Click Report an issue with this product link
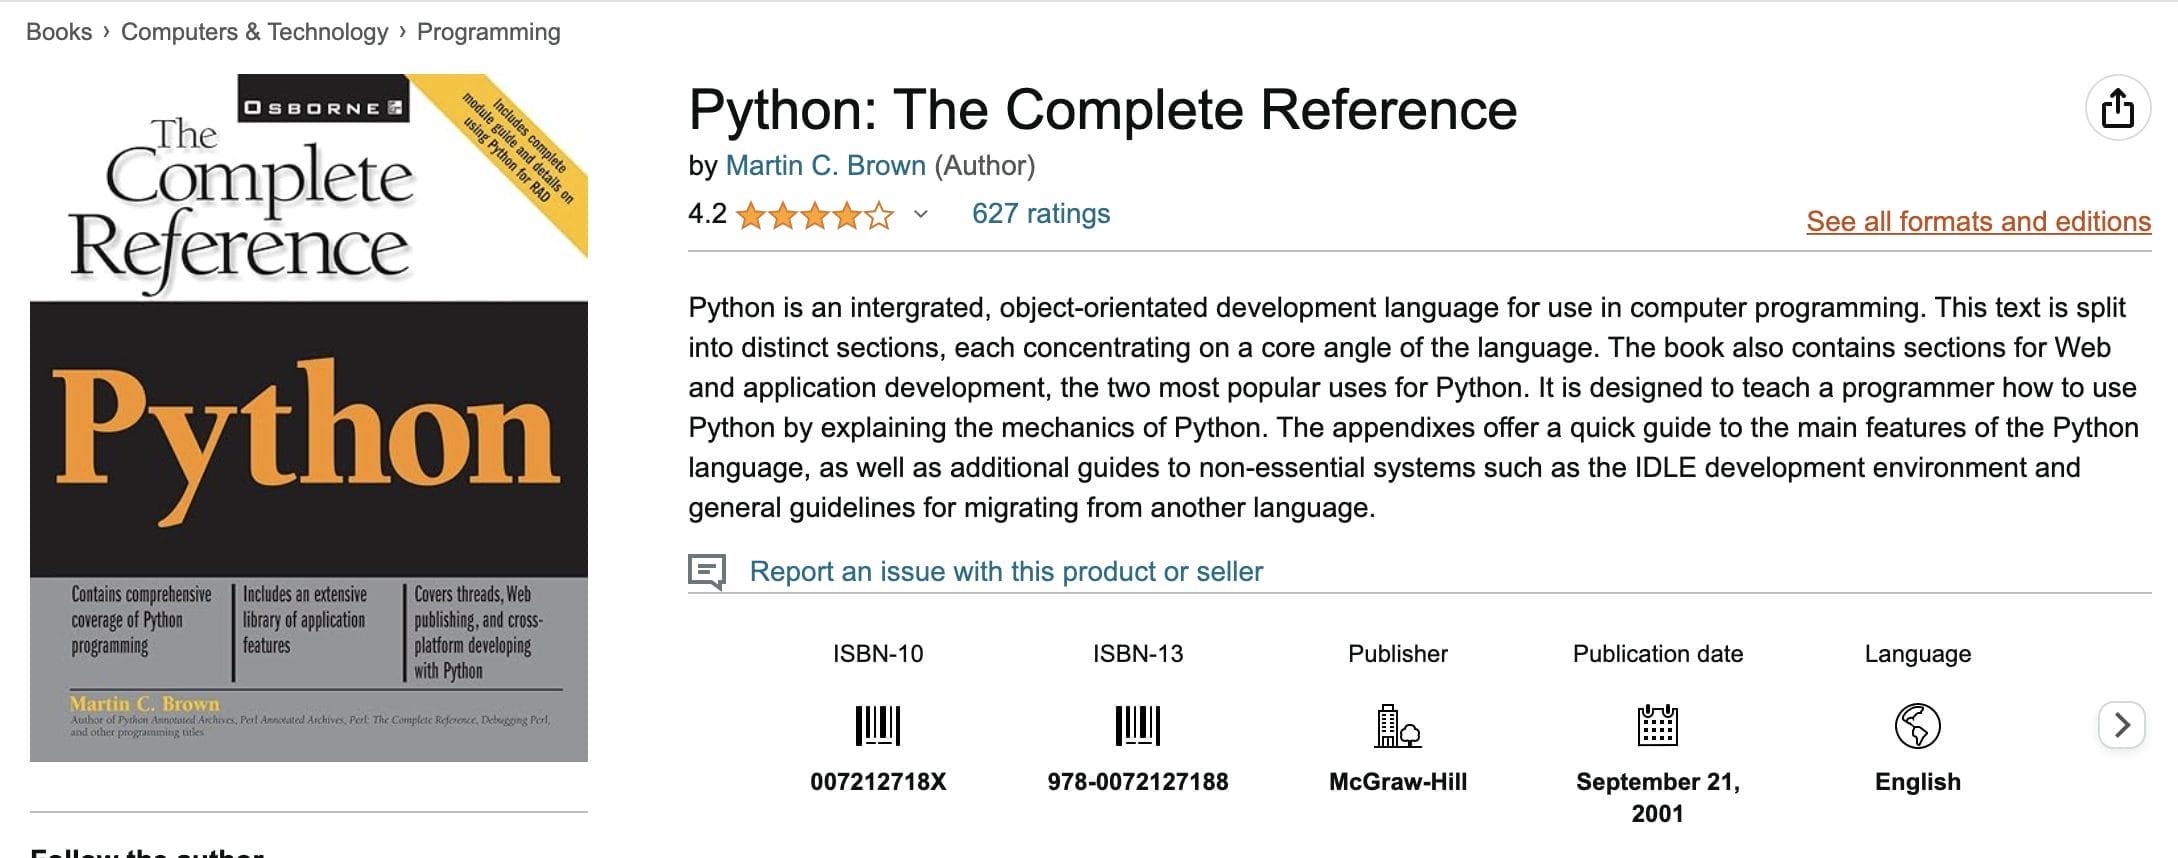 coord(1006,572)
